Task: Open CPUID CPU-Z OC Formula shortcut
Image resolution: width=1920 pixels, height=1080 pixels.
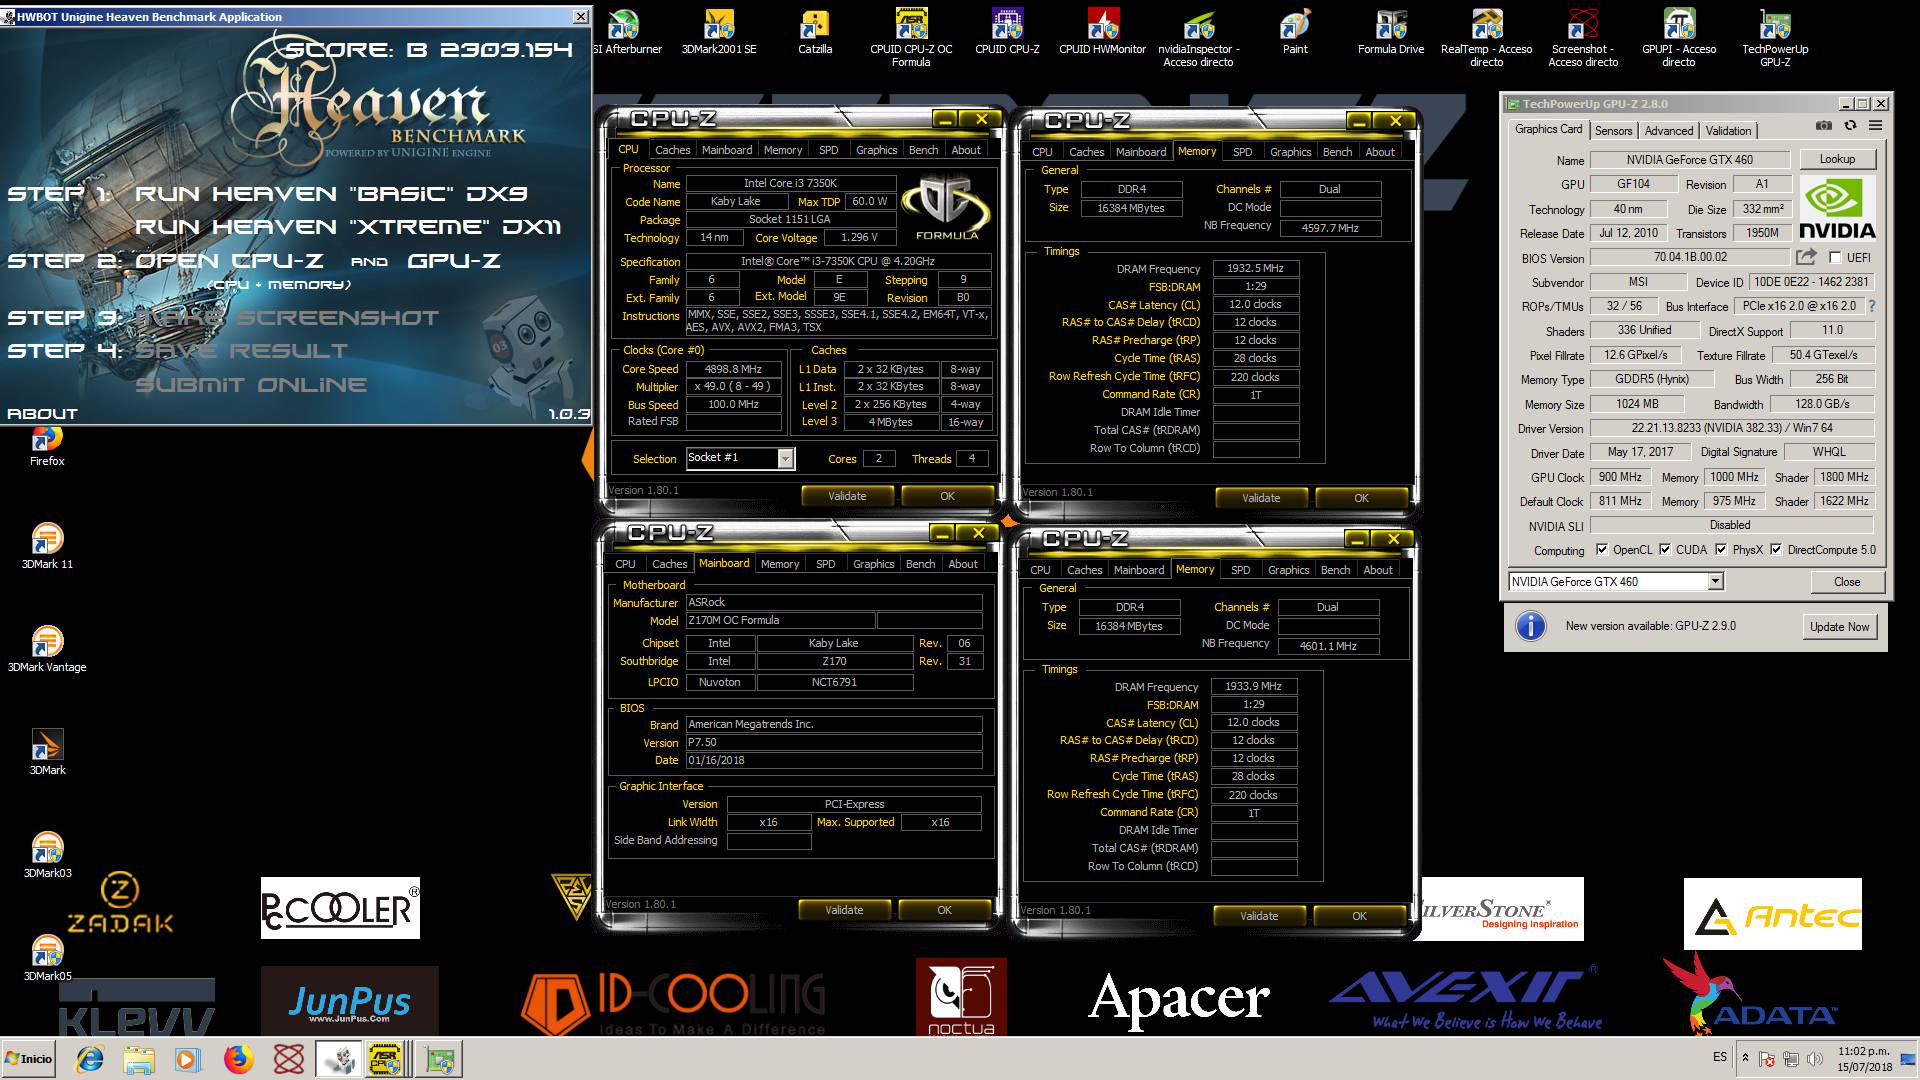Action: (x=911, y=38)
